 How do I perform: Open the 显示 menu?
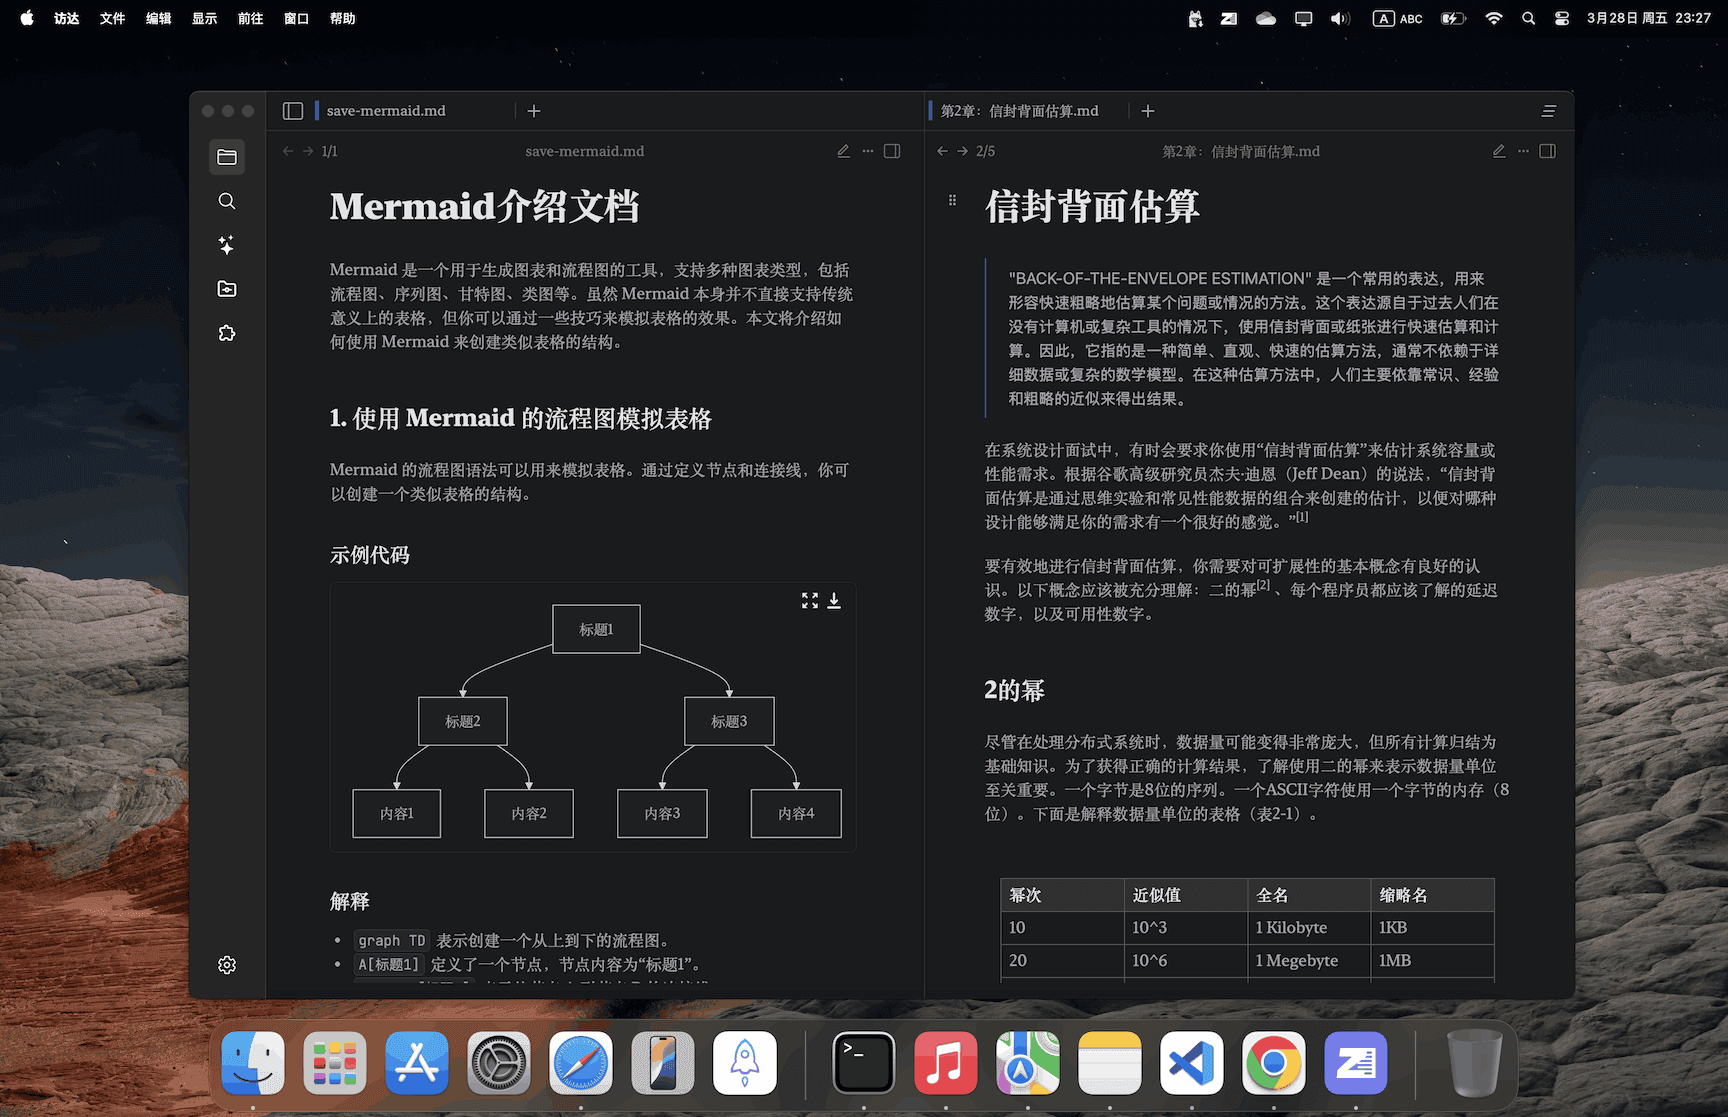[205, 18]
